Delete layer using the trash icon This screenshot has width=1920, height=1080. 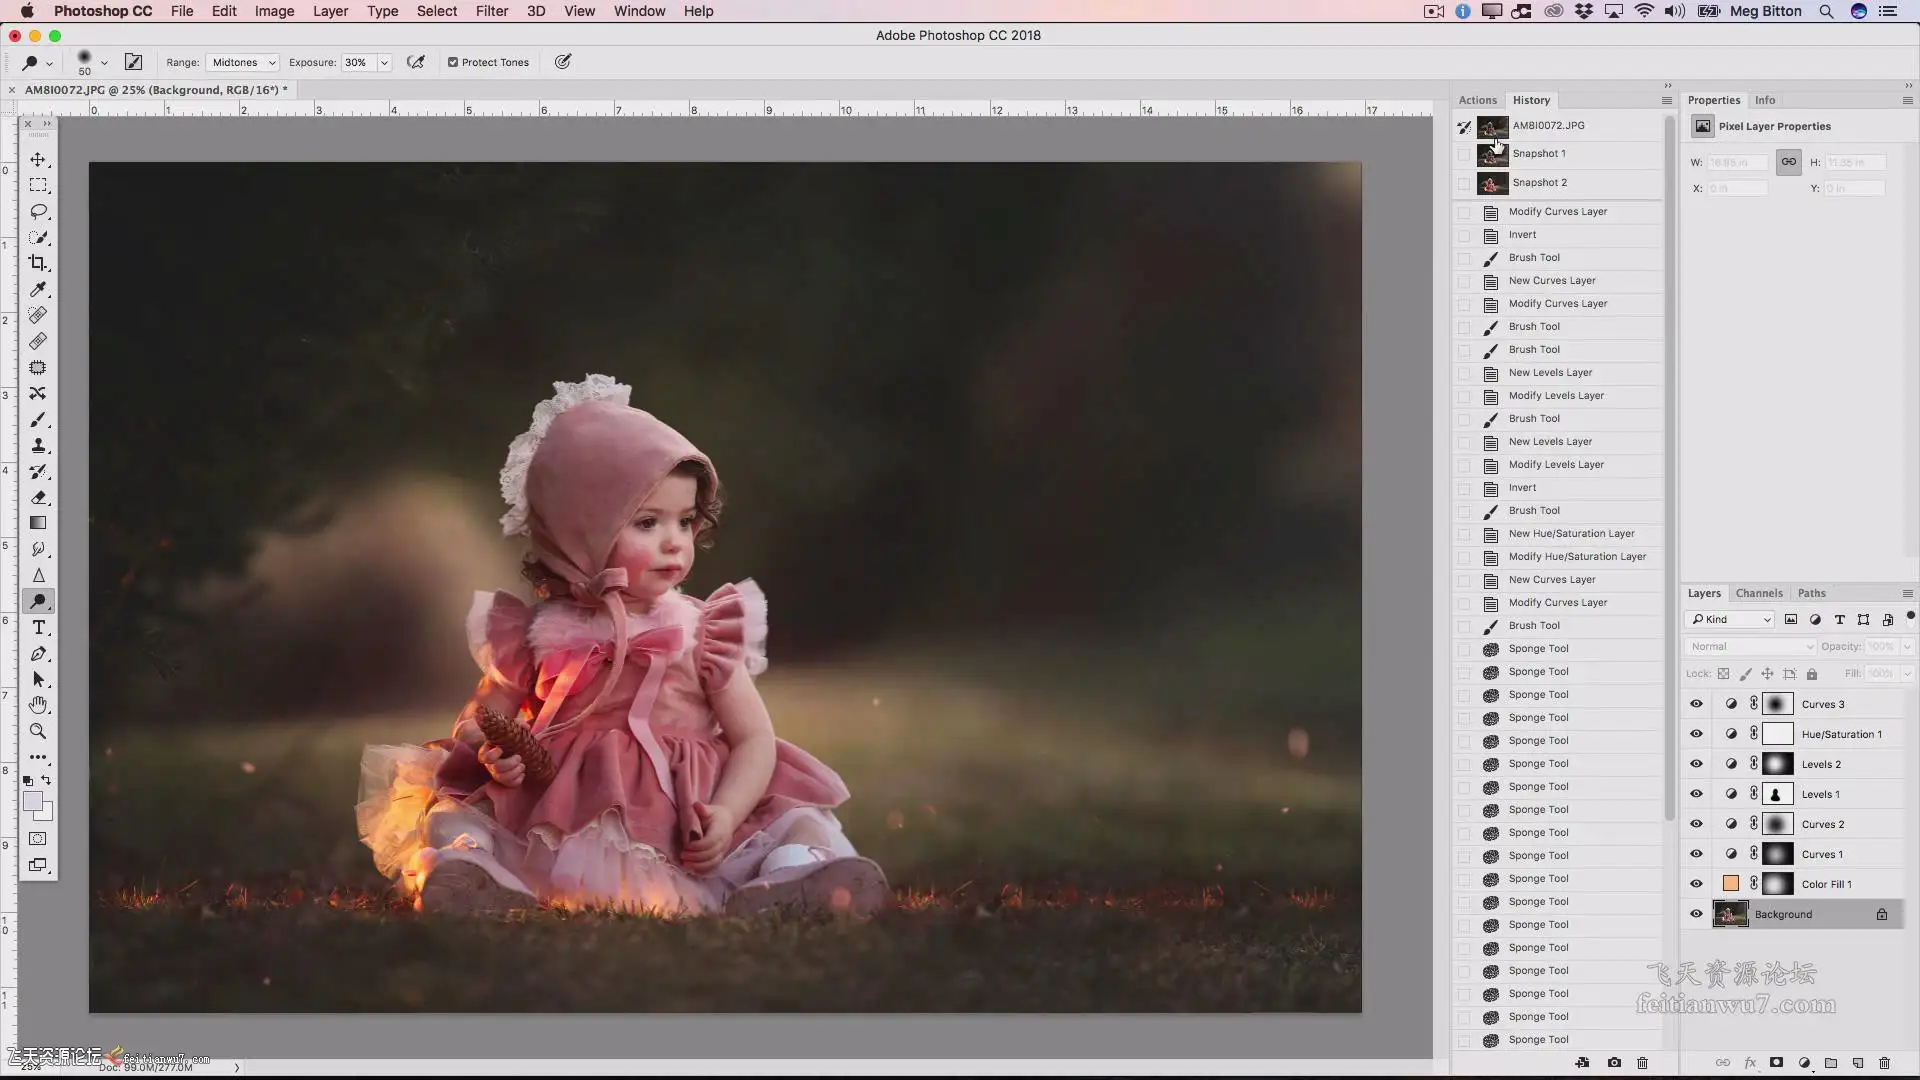click(1884, 1063)
